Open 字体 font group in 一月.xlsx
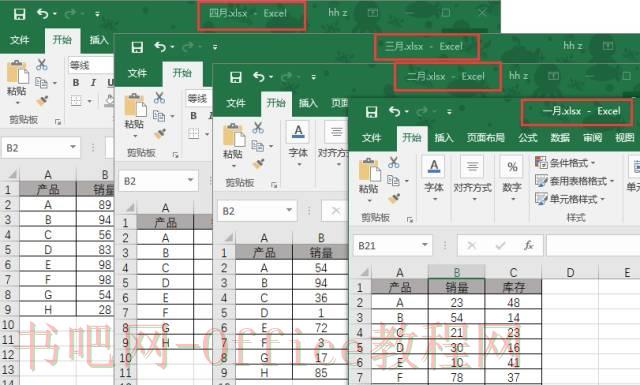640x385 pixels. click(434, 179)
